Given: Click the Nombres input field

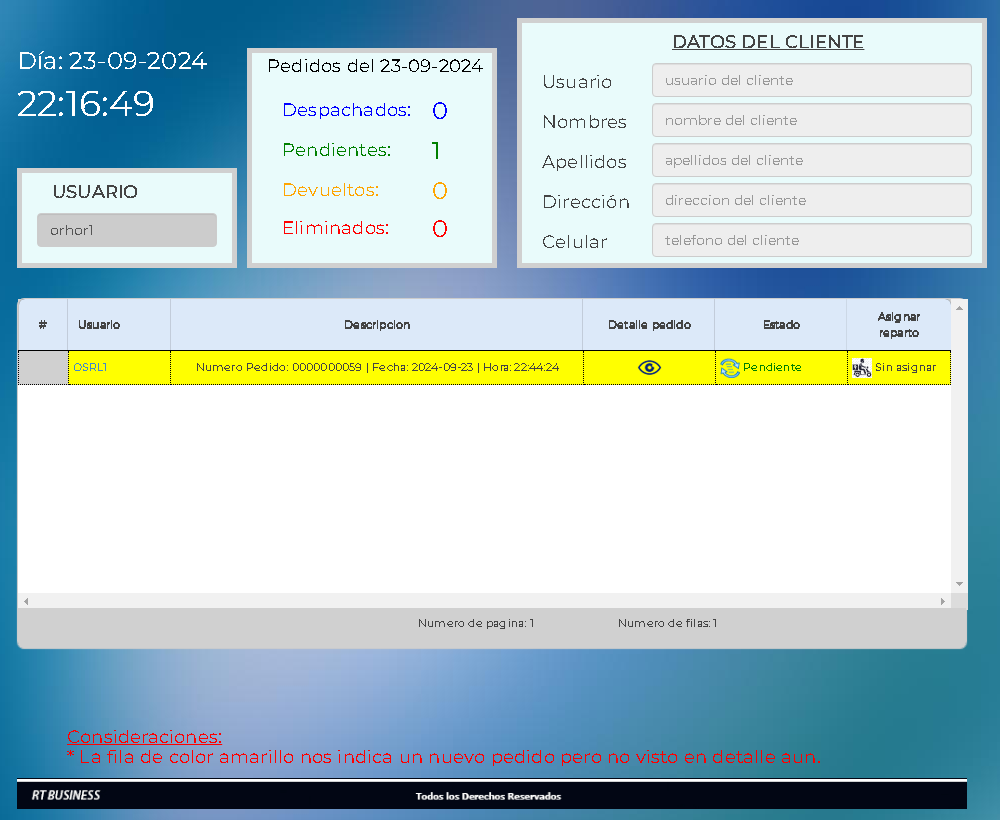Looking at the screenshot, I should click(x=811, y=120).
